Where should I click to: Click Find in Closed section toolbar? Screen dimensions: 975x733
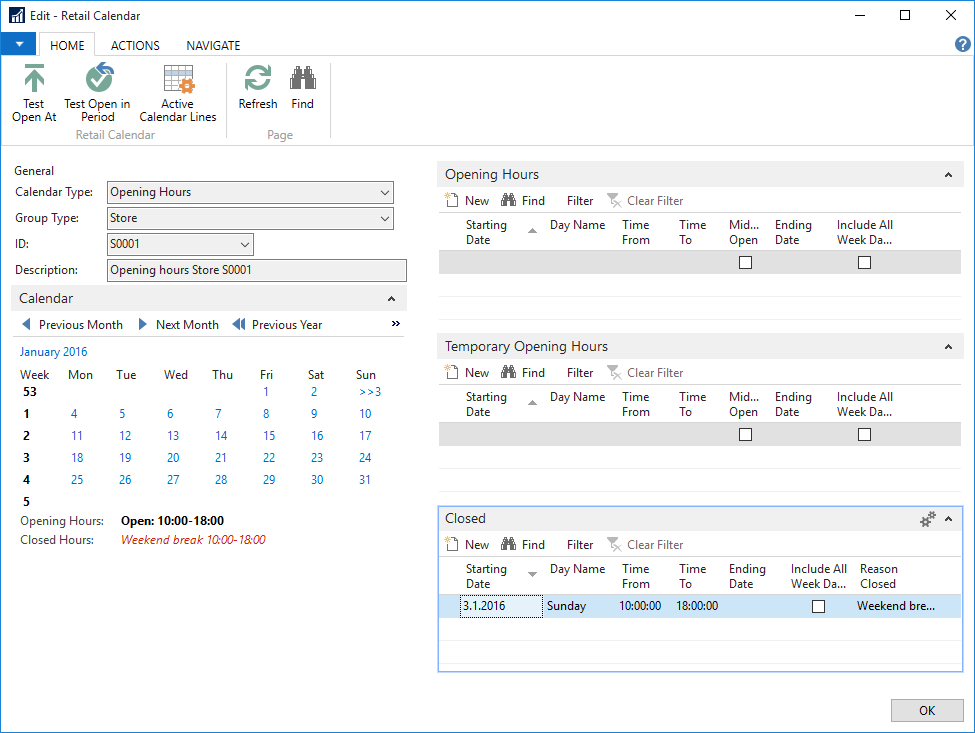[523, 545]
